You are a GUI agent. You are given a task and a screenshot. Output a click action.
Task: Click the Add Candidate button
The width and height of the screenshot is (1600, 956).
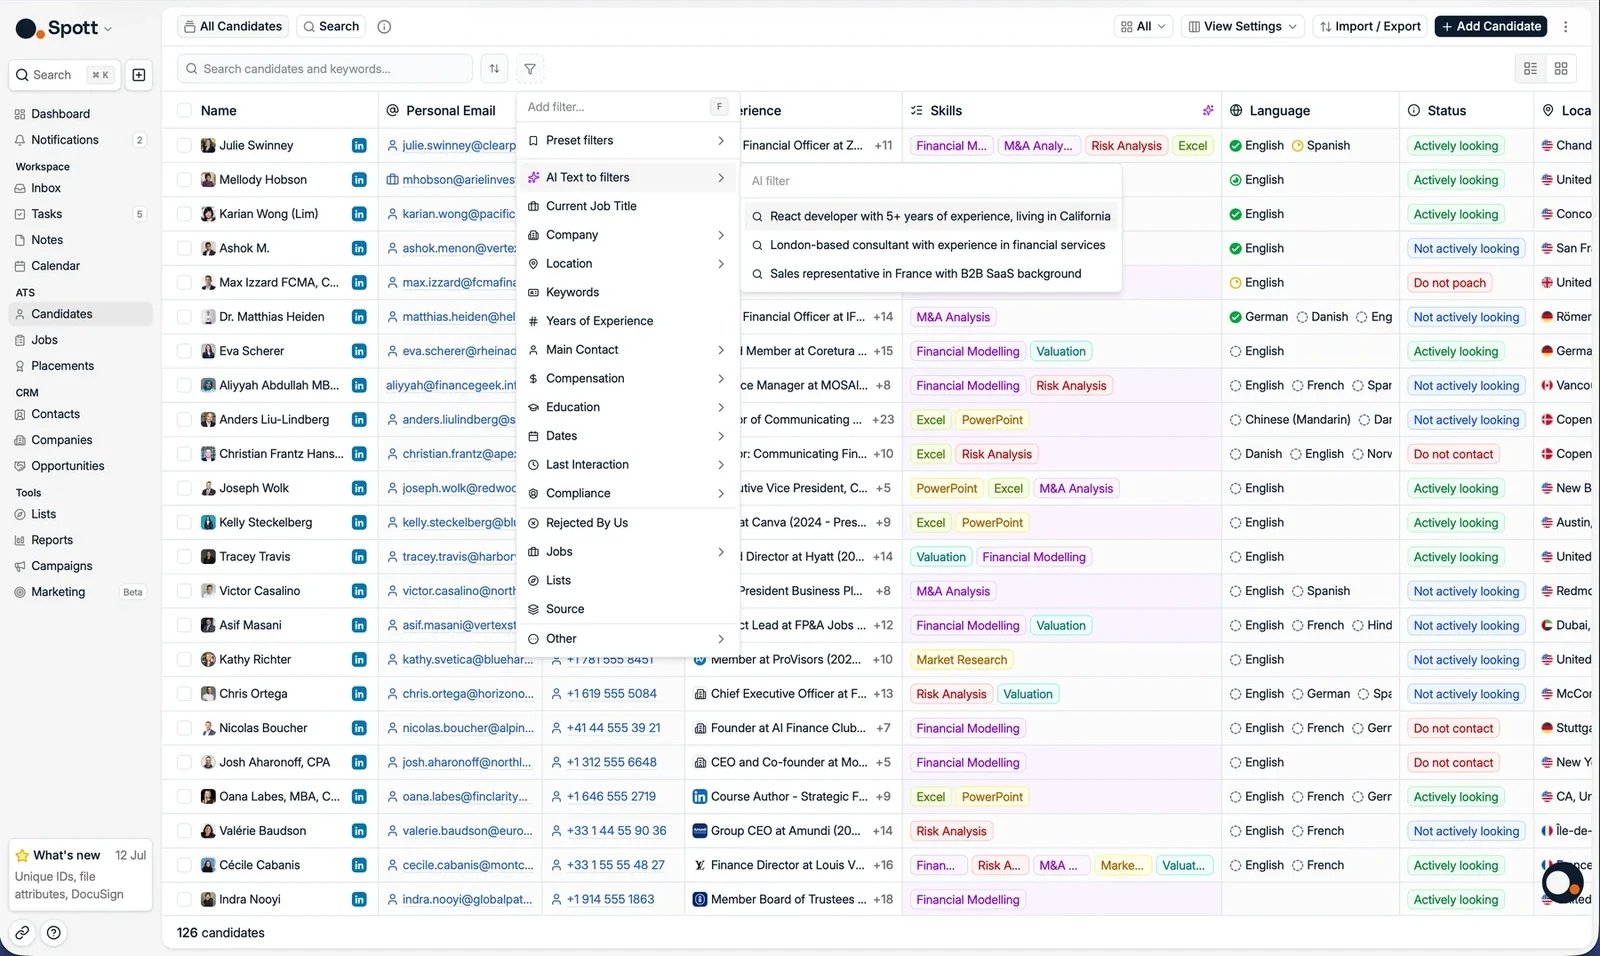[1491, 27]
